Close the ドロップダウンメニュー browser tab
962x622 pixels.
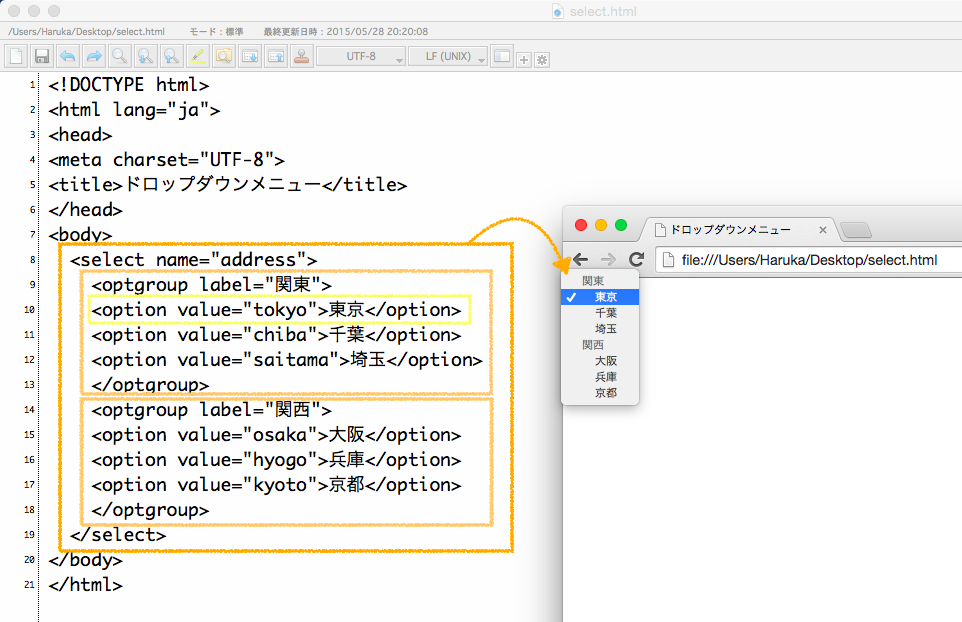pyautogui.click(x=823, y=230)
